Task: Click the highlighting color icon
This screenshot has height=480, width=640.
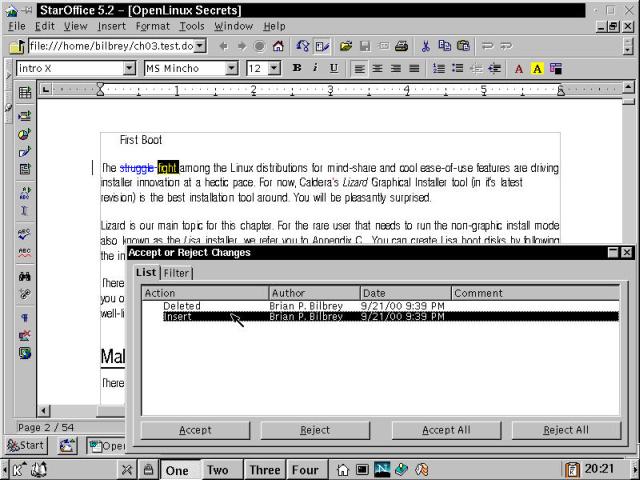Action: point(537,68)
